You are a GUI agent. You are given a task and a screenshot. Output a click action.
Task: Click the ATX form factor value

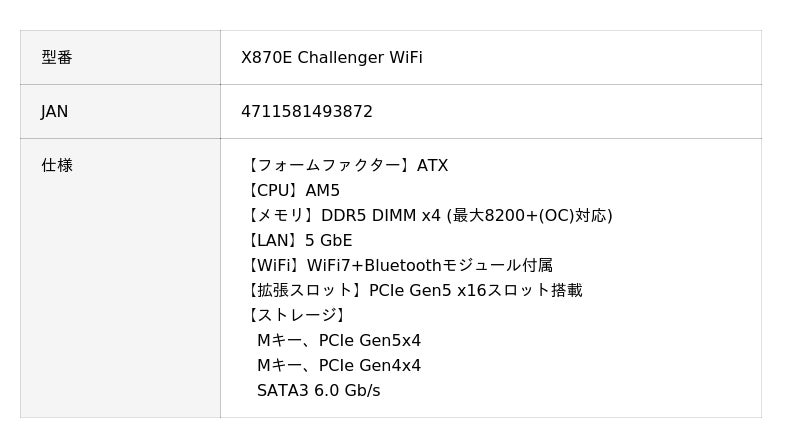pyautogui.click(x=432, y=166)
